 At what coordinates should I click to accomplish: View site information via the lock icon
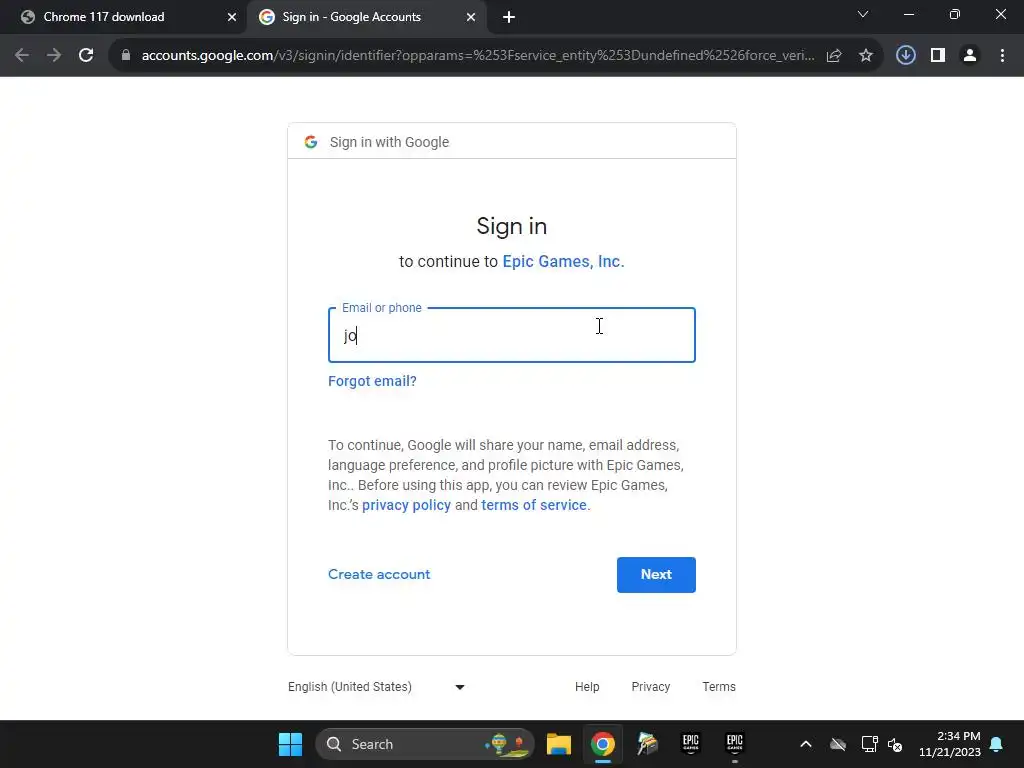pos(126,56)
